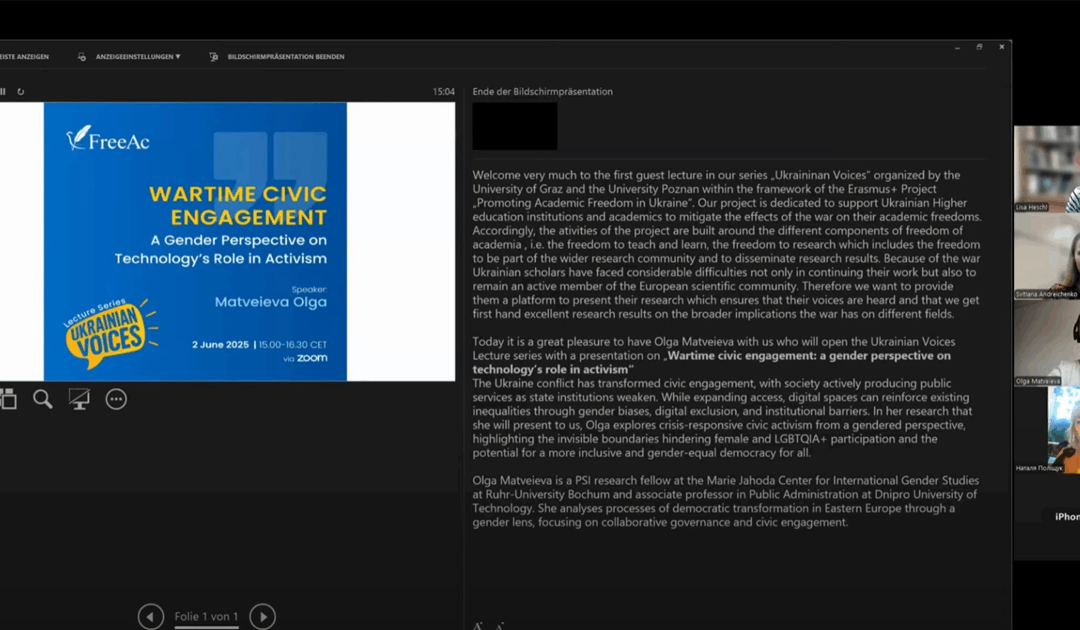
Task: Click the previous slide arrow
Action: (x=151, y=616)
